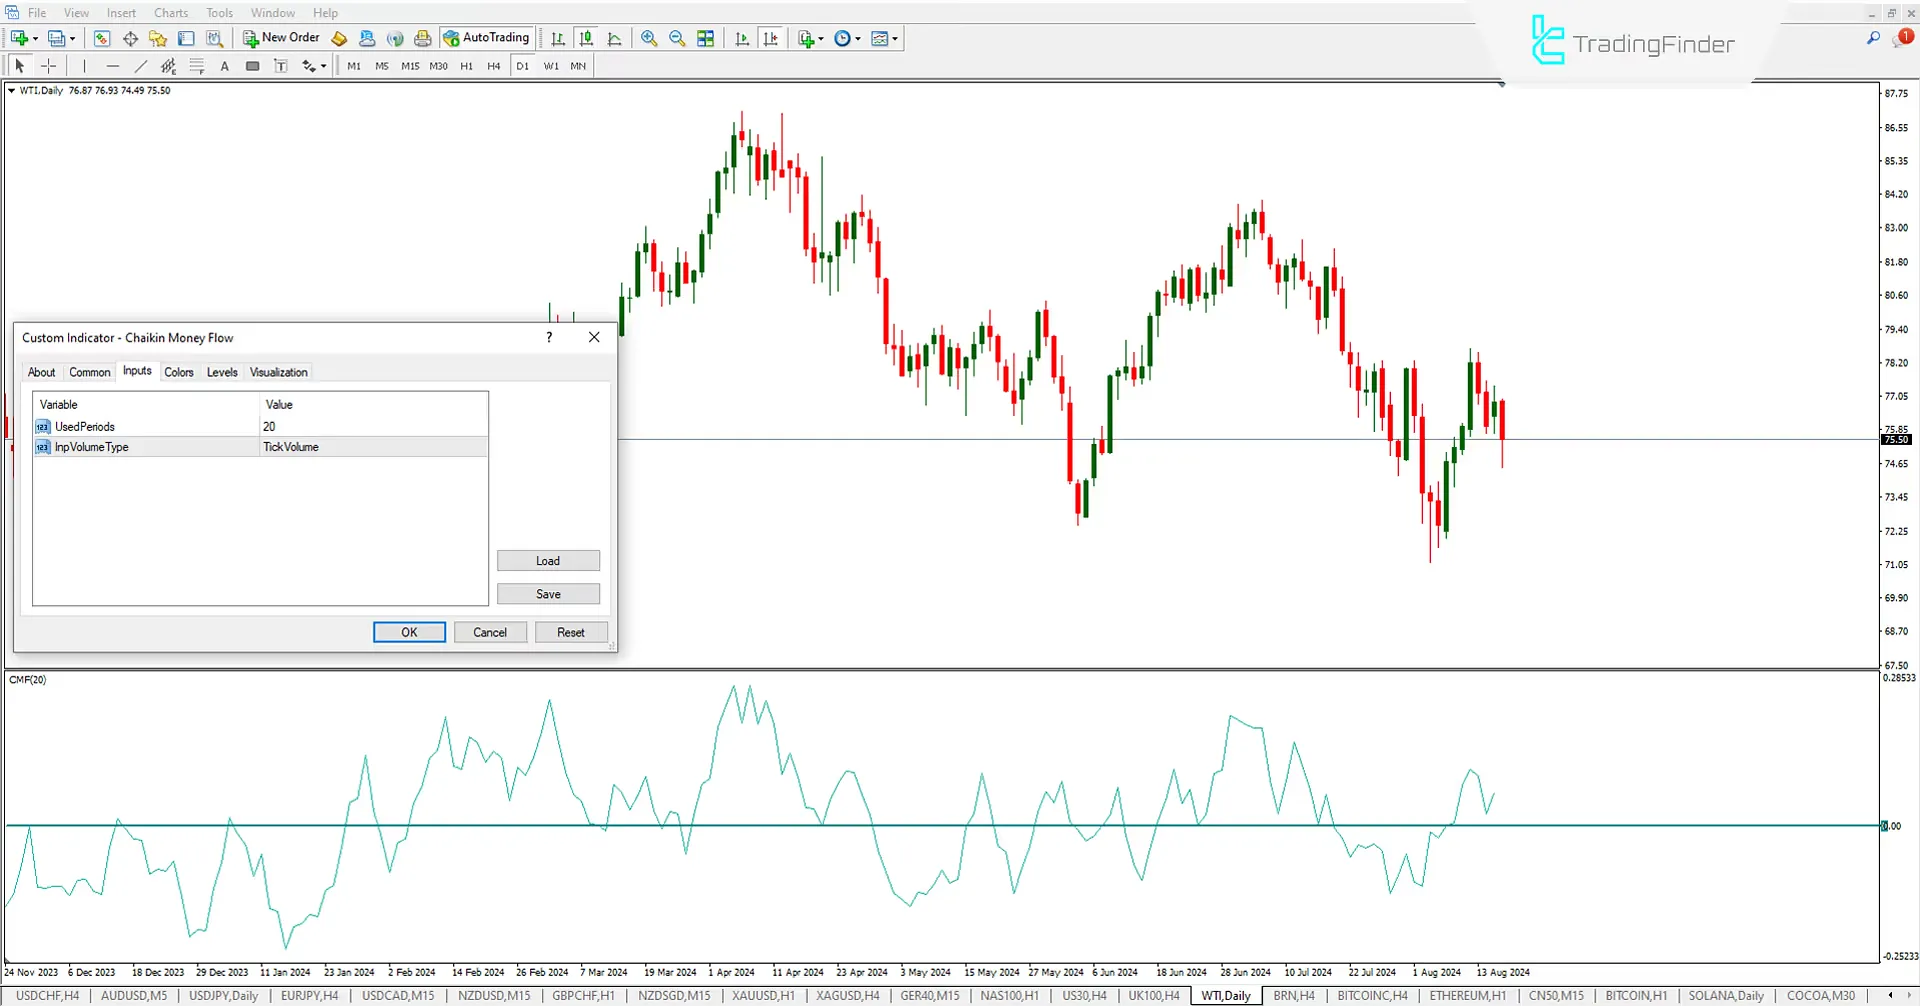Viewport: 1920px width, 1006px height.
Task: Tile all chart windows
Action: pyautogui.click(x=706, y=38)
